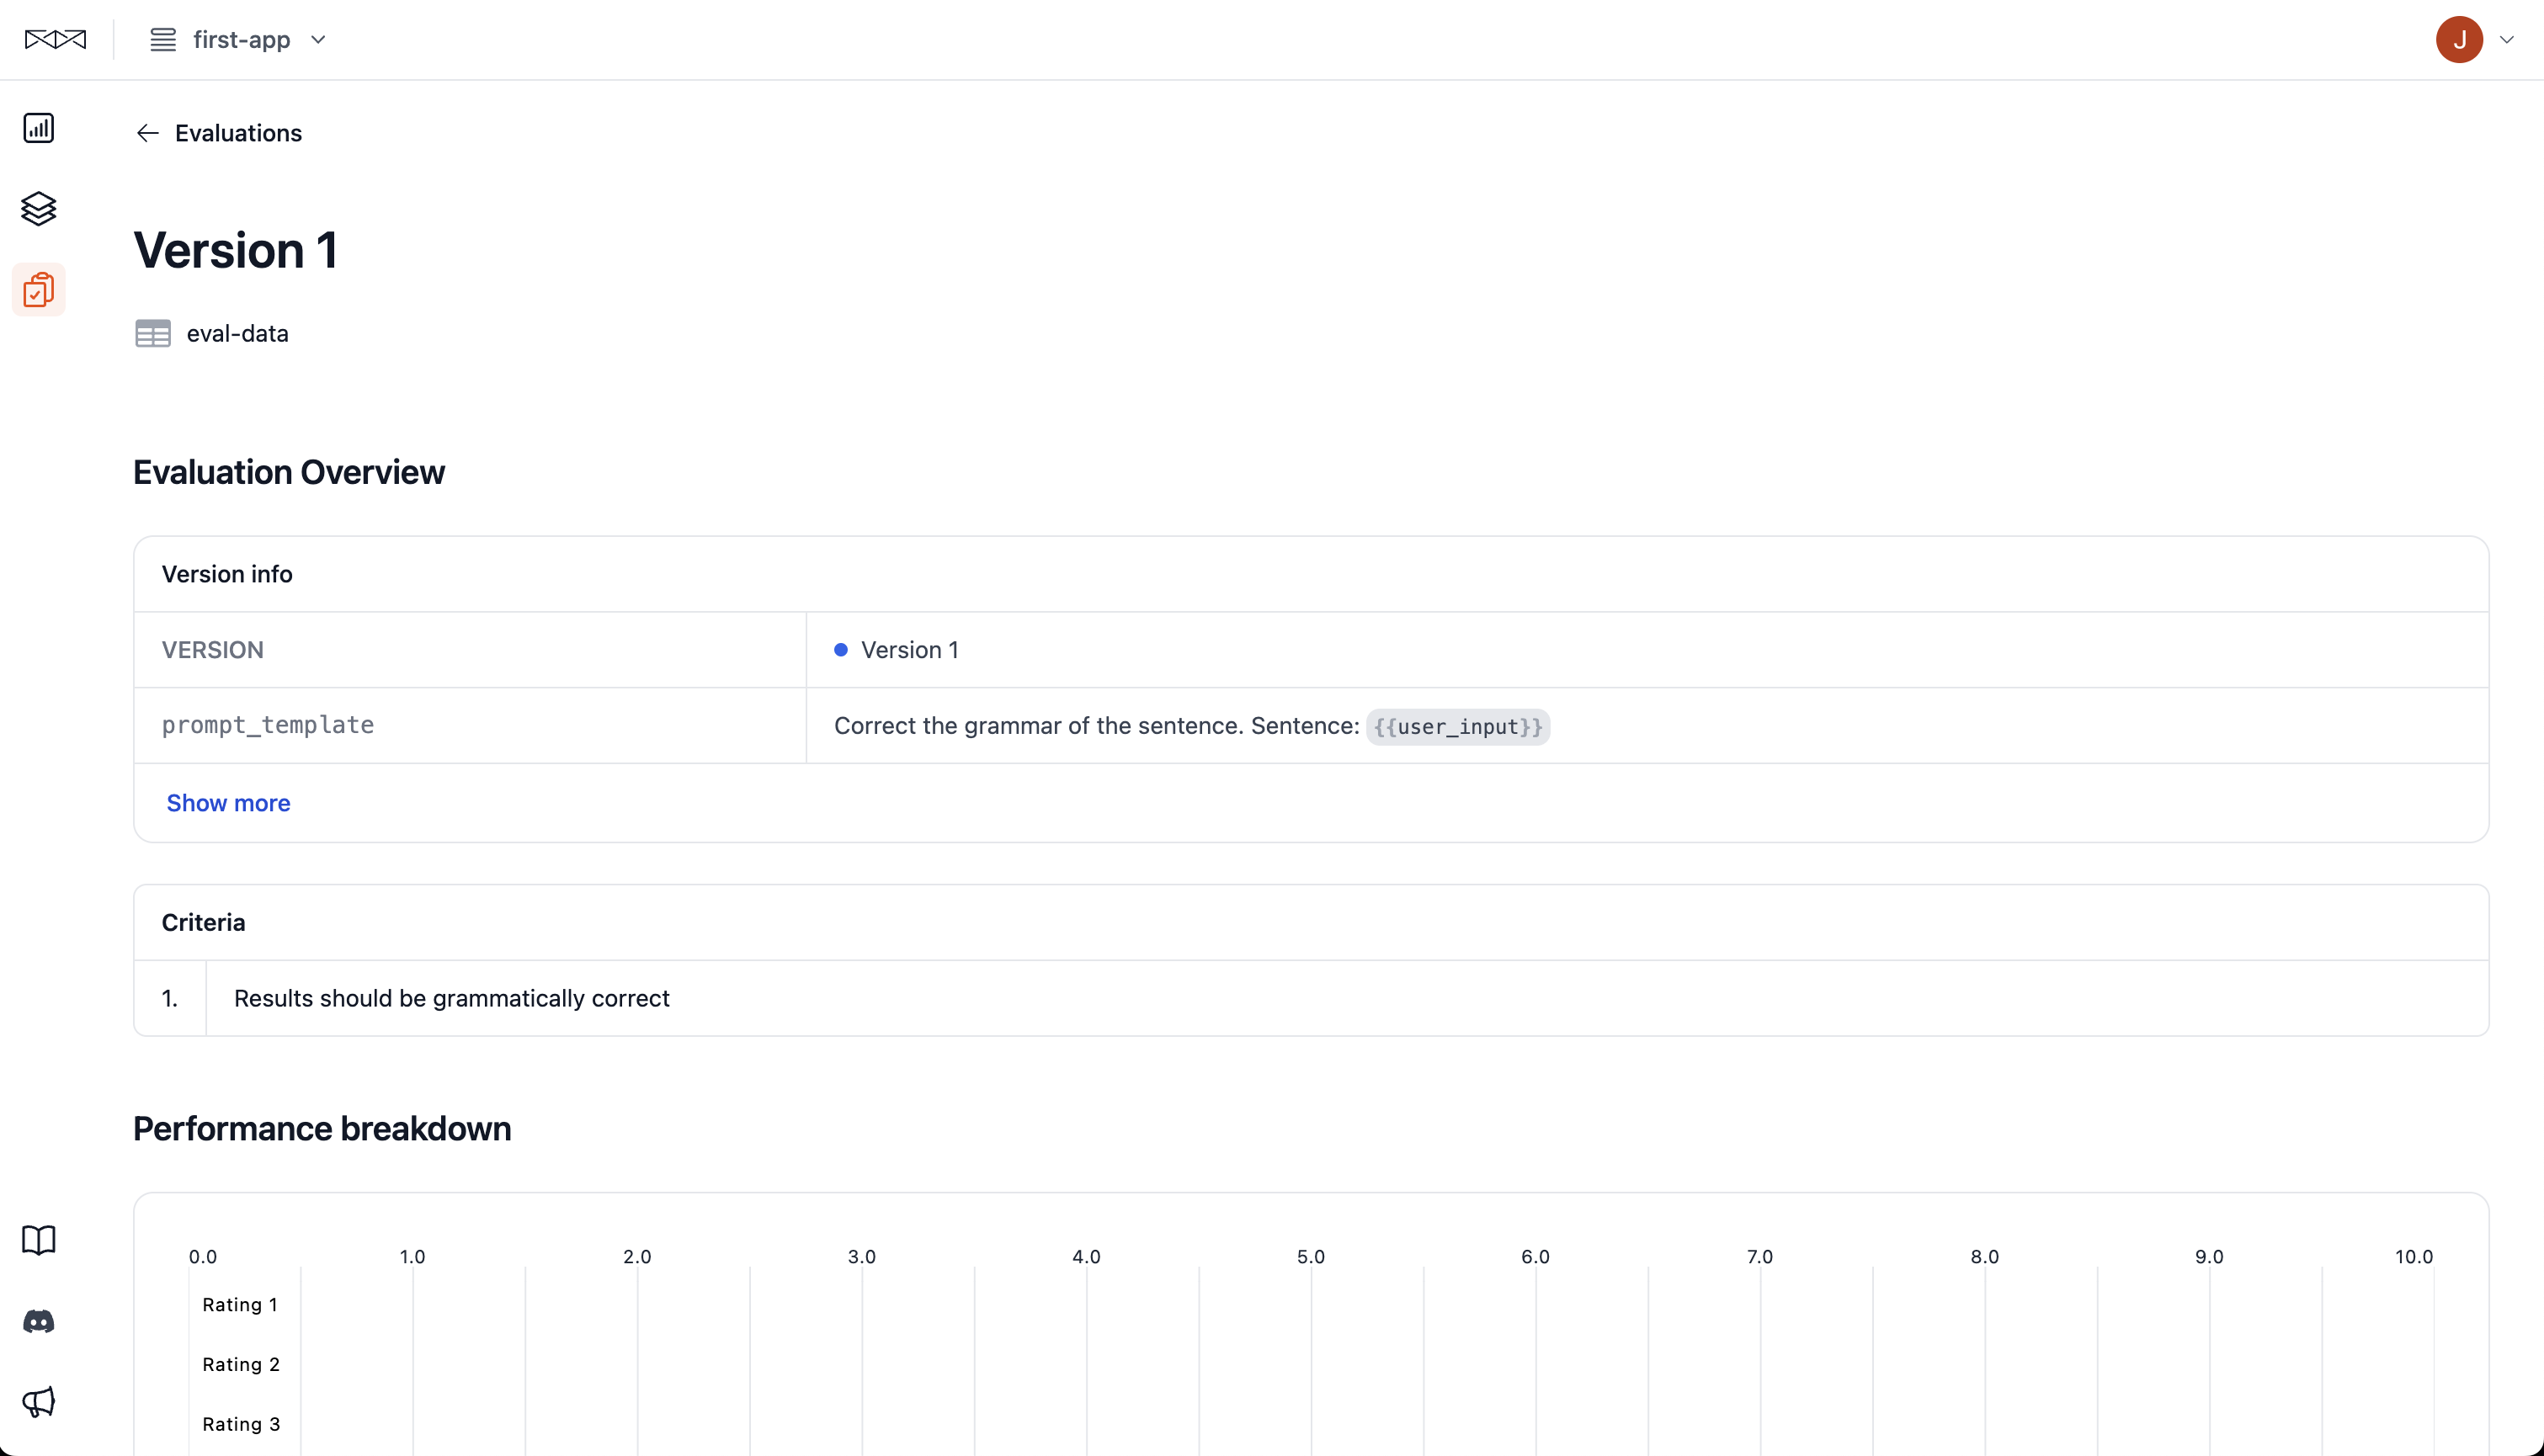The width and height of the screenshot is (2544, 1456).
Task: Open the dashboard chart icon in sidebar
Action: tap(39, 128)
